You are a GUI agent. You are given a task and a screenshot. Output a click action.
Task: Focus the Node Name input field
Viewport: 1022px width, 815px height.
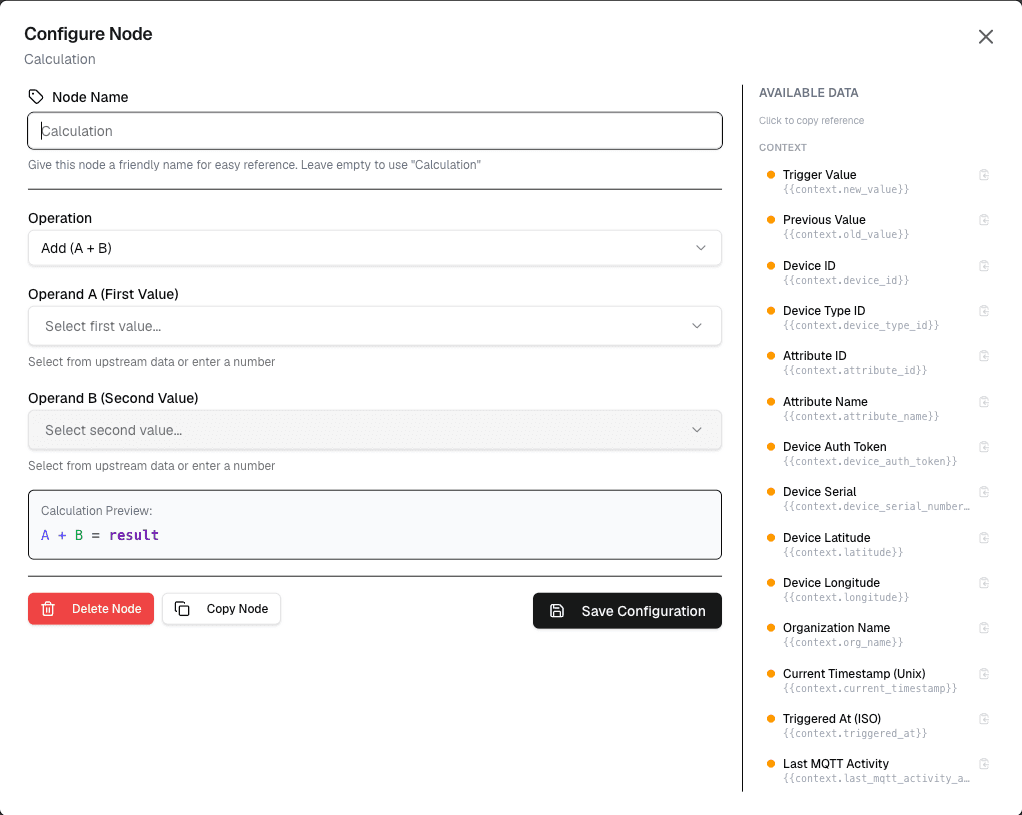click(375, 131)
